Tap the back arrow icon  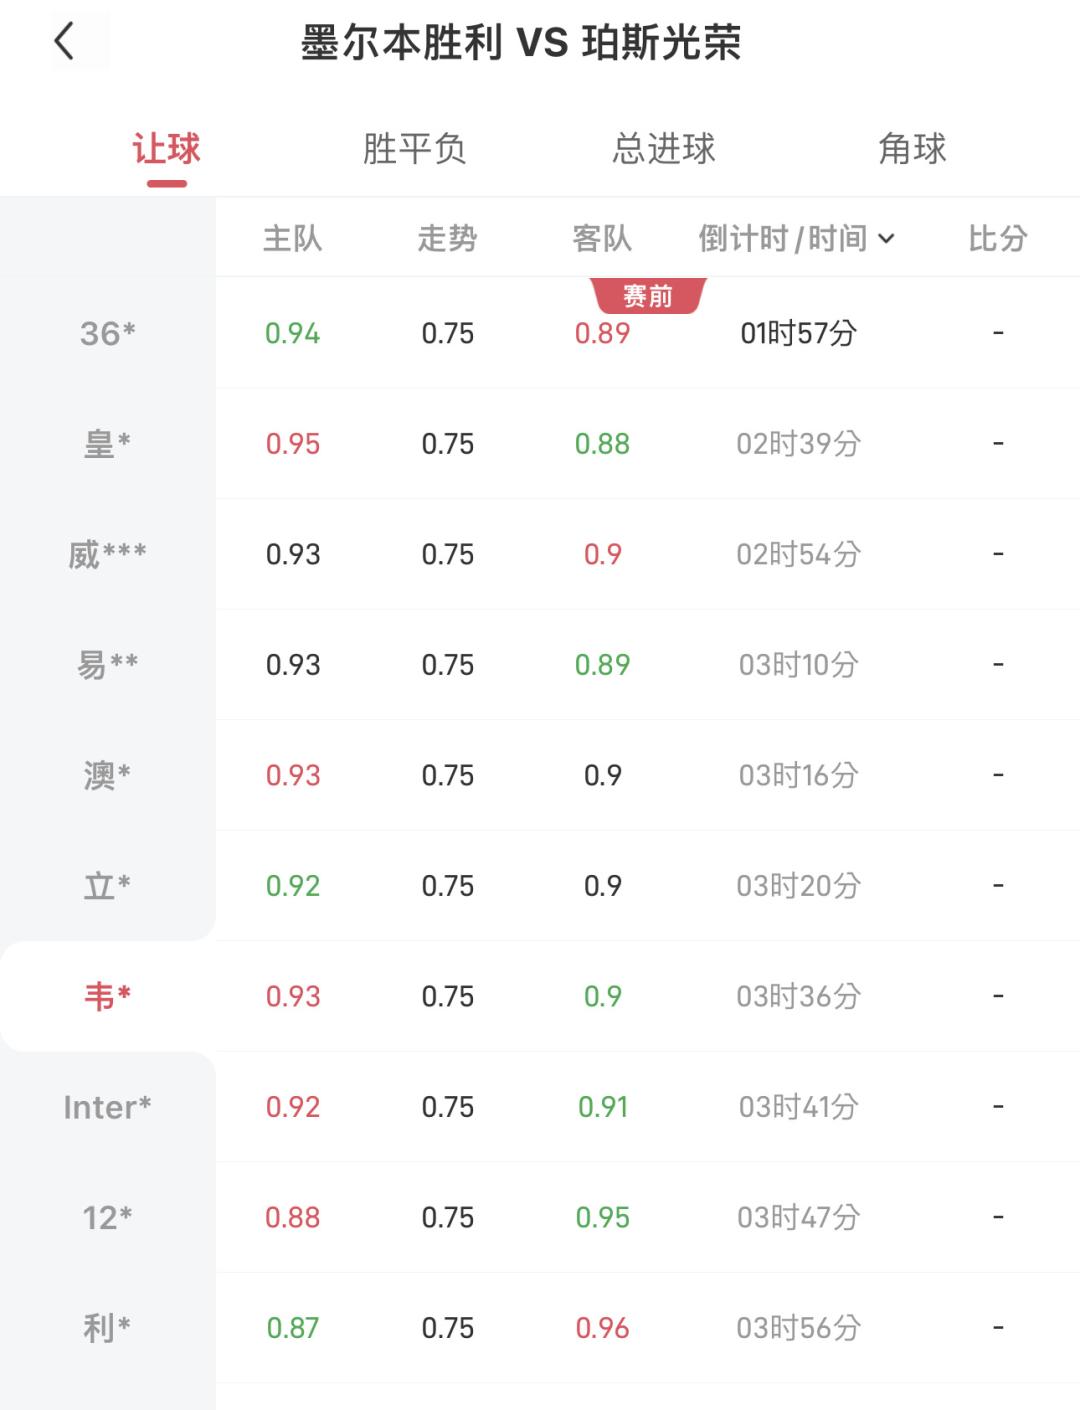(x=65, y=42)
